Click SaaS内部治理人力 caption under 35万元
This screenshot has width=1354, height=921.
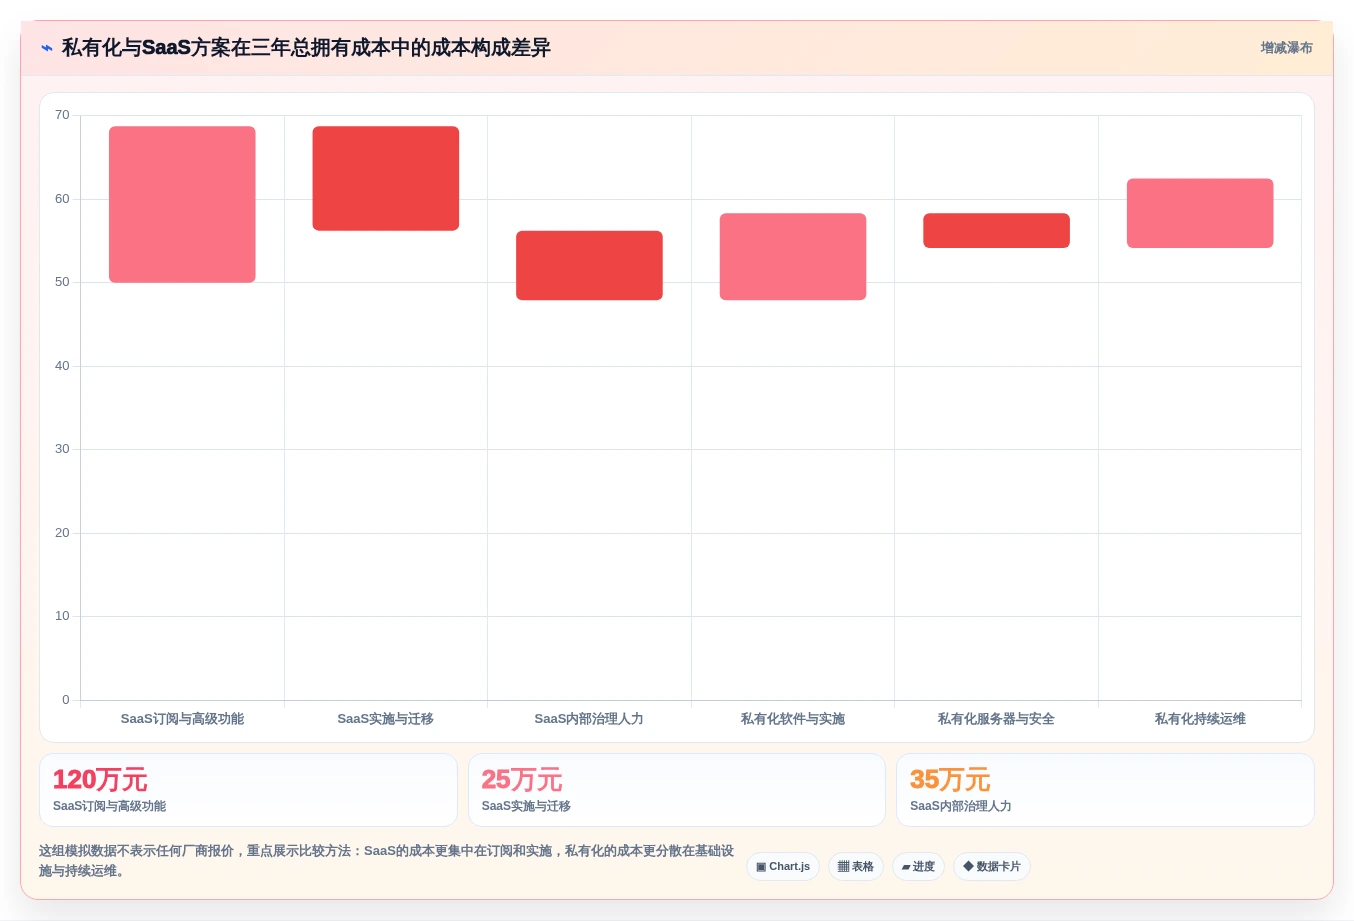click(x=960, y=806)
